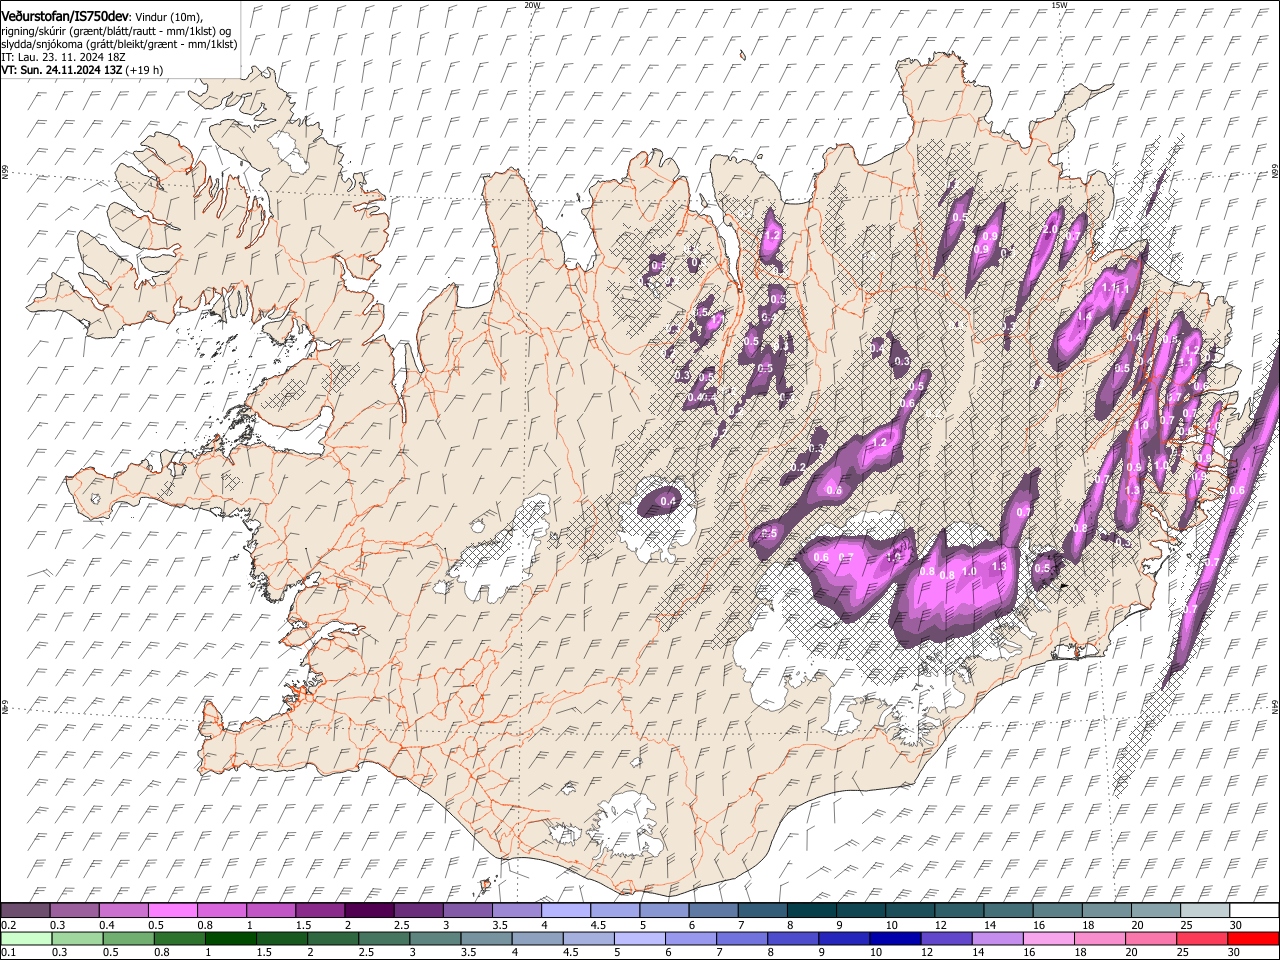Click the 0.1 label in the lower legend row
Image resolution: width=1280 pixels, height=960 pixels.
[x=7, y=952]
